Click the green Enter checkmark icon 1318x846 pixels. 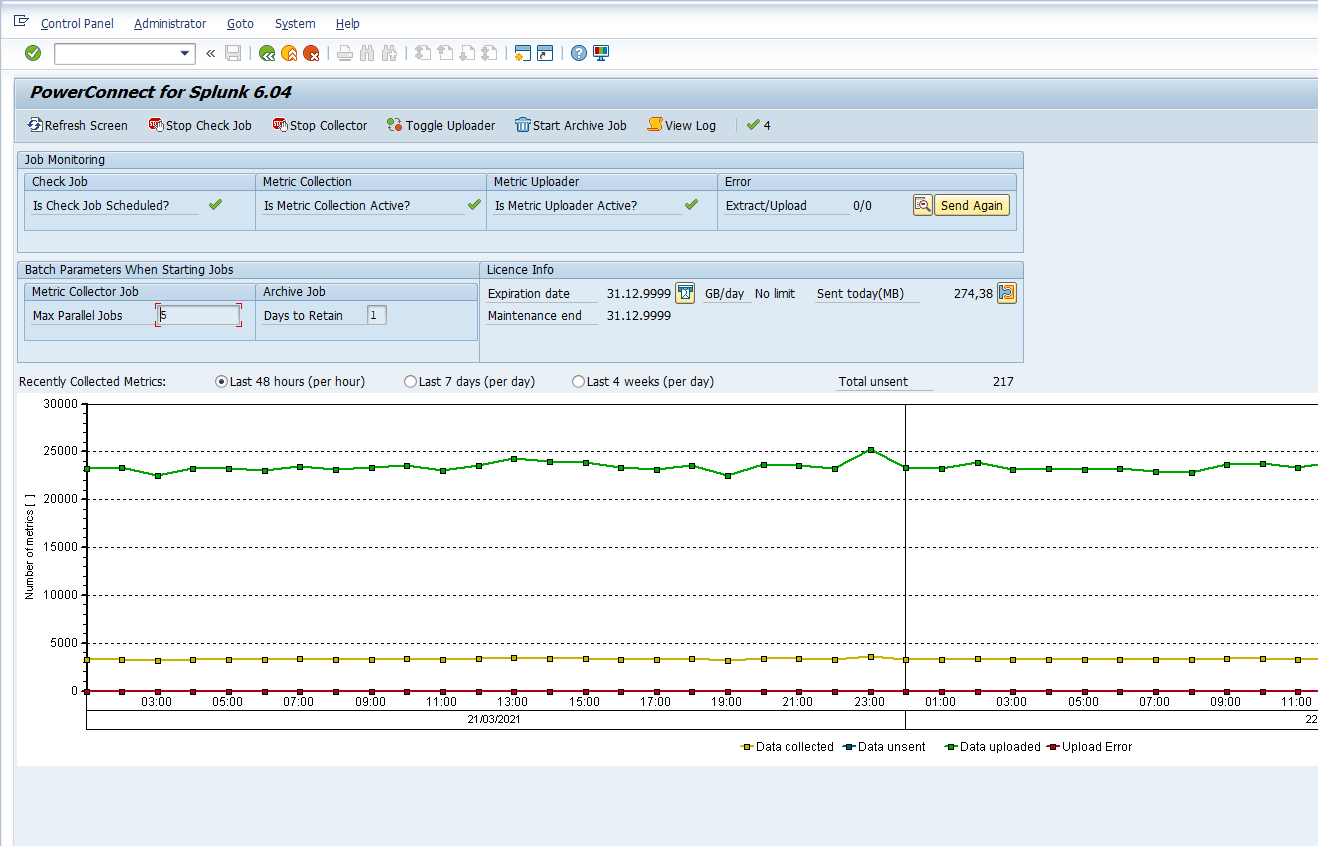click(33, 53)
